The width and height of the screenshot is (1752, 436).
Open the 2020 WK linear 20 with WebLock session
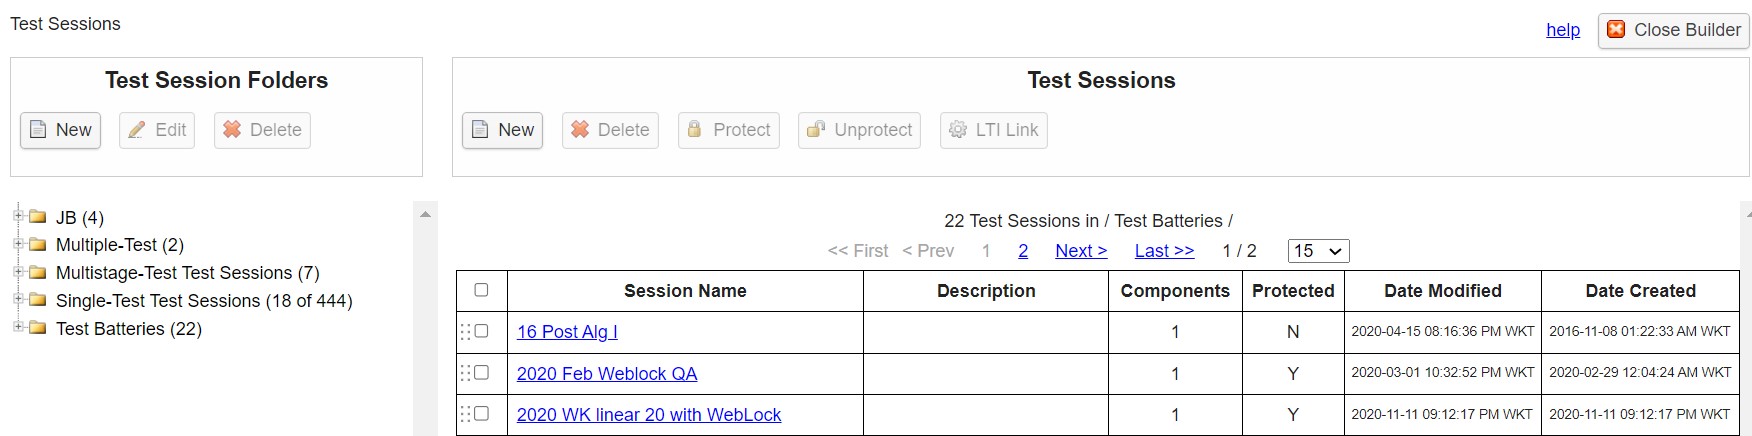pyautogui.click(x=648, y=415)
